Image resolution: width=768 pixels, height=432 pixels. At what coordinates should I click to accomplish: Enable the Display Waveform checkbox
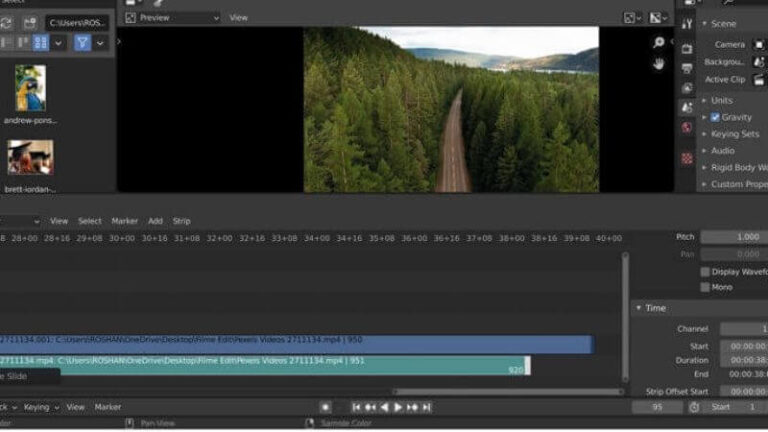(x=705, y=272)
